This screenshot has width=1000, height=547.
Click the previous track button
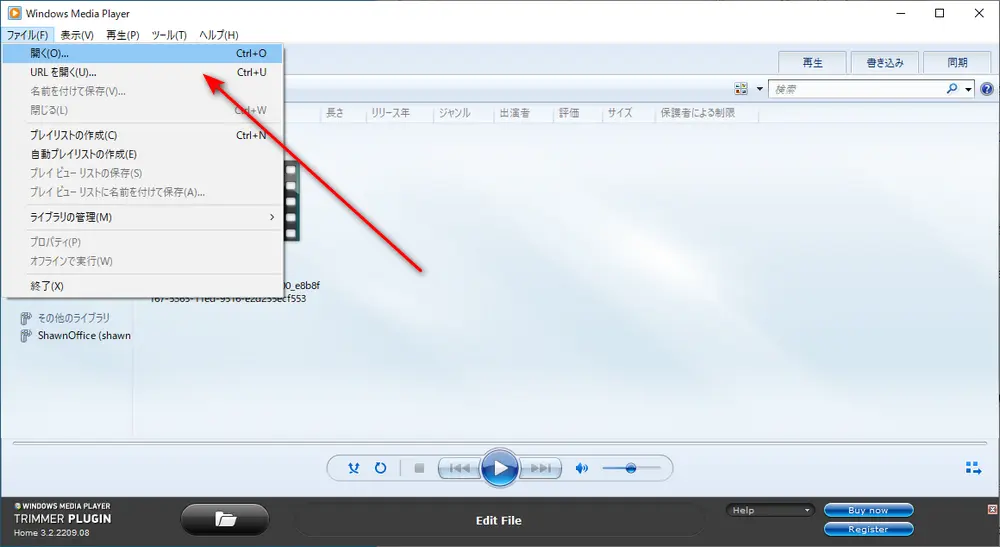[459, 469]
